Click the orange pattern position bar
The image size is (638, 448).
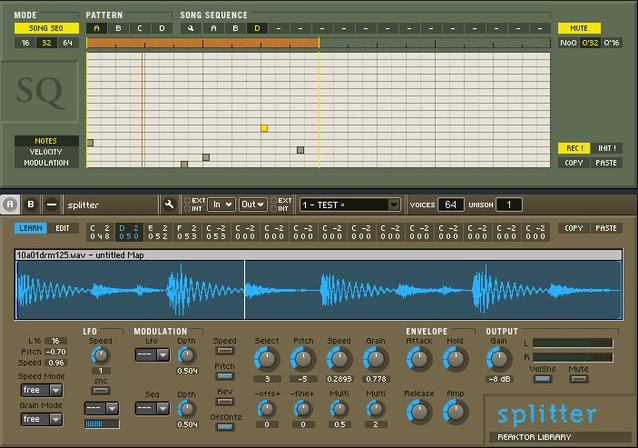coord(203,43)
